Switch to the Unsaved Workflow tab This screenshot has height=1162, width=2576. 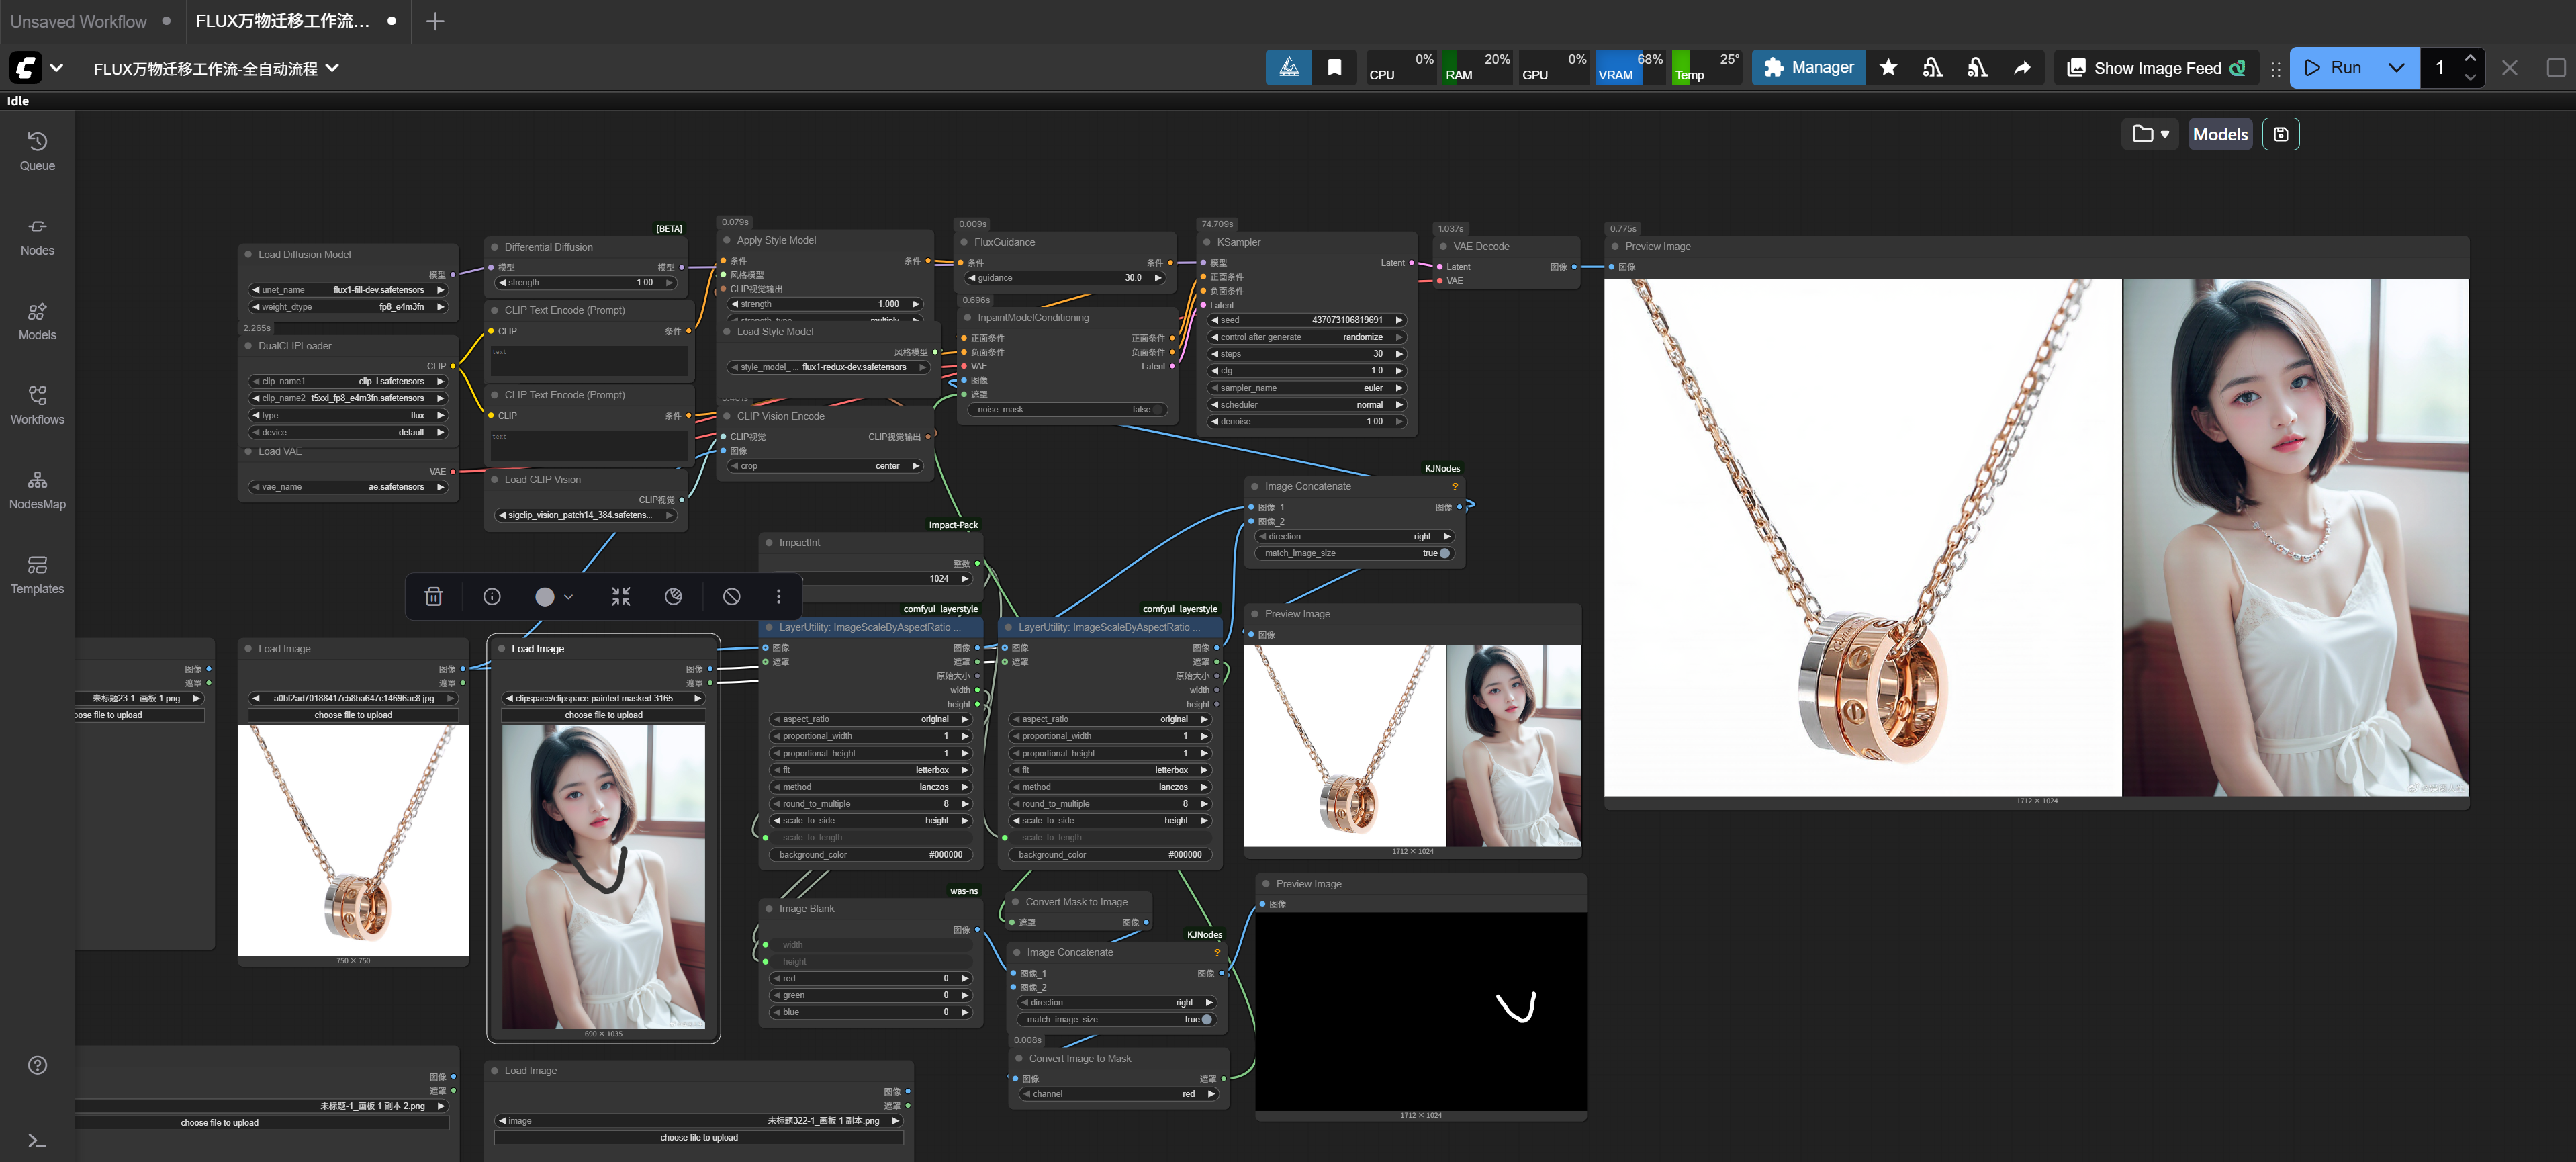pos(79,21)
